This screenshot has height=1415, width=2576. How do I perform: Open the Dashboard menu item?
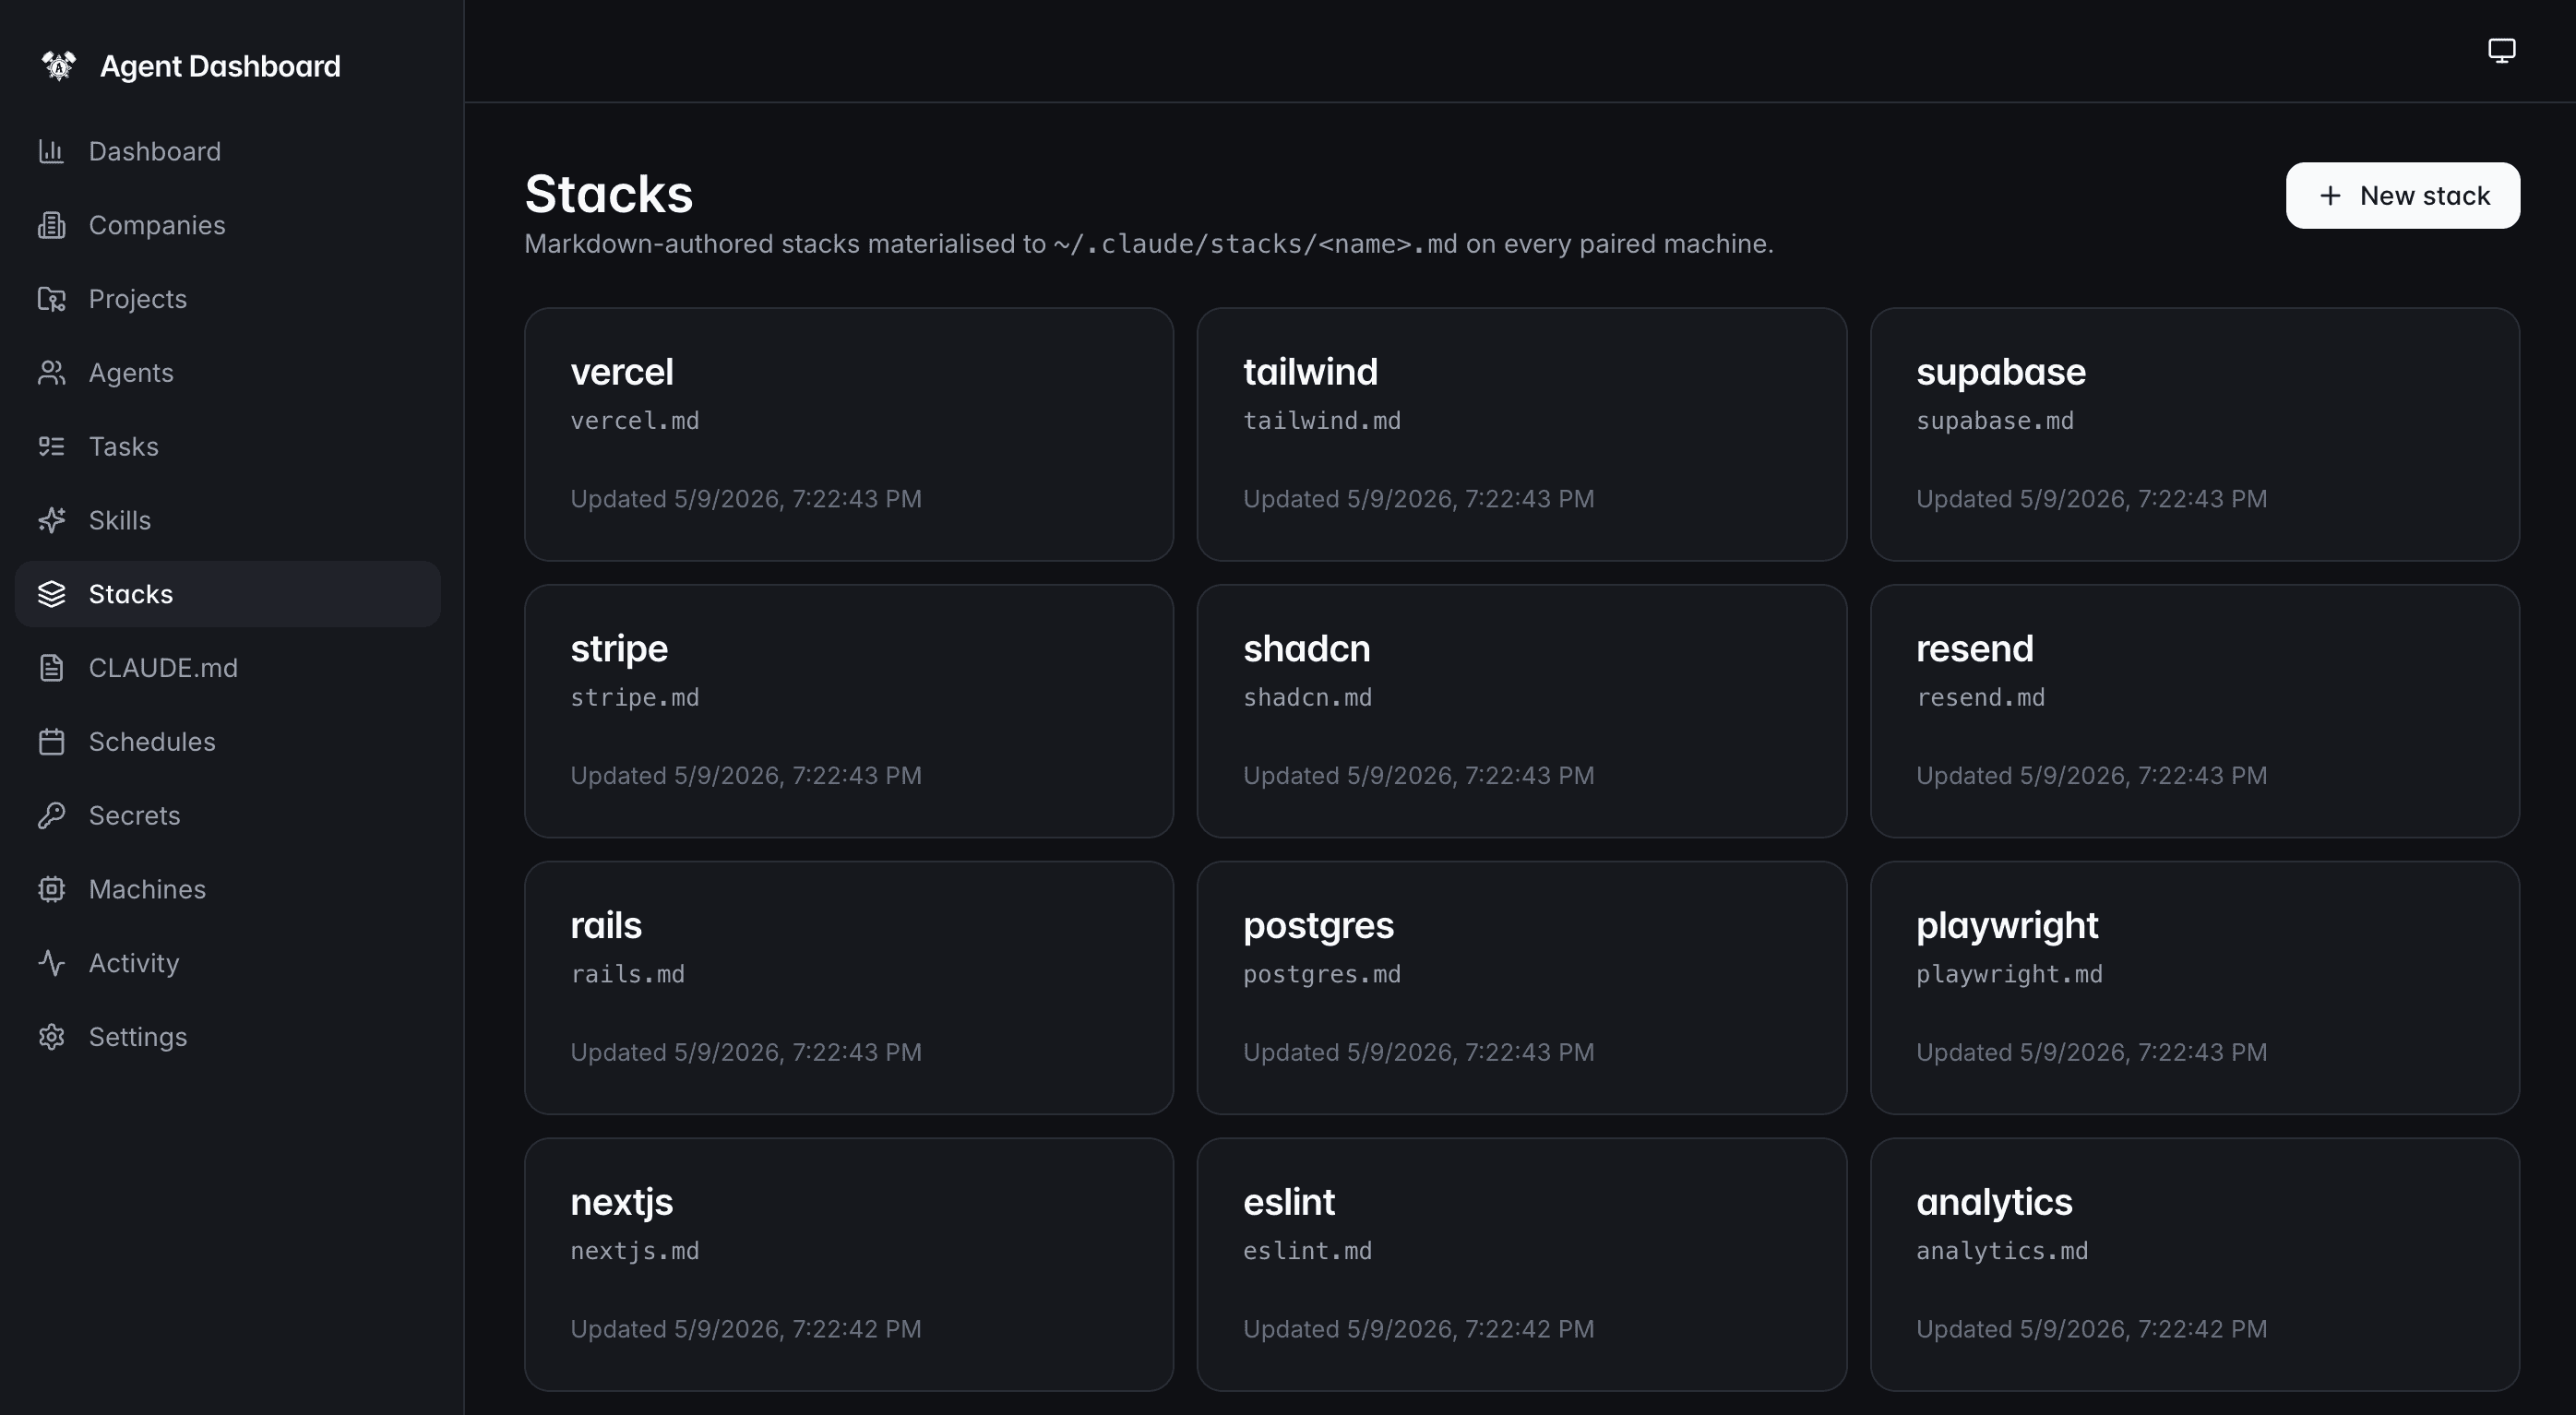point(228,151)
